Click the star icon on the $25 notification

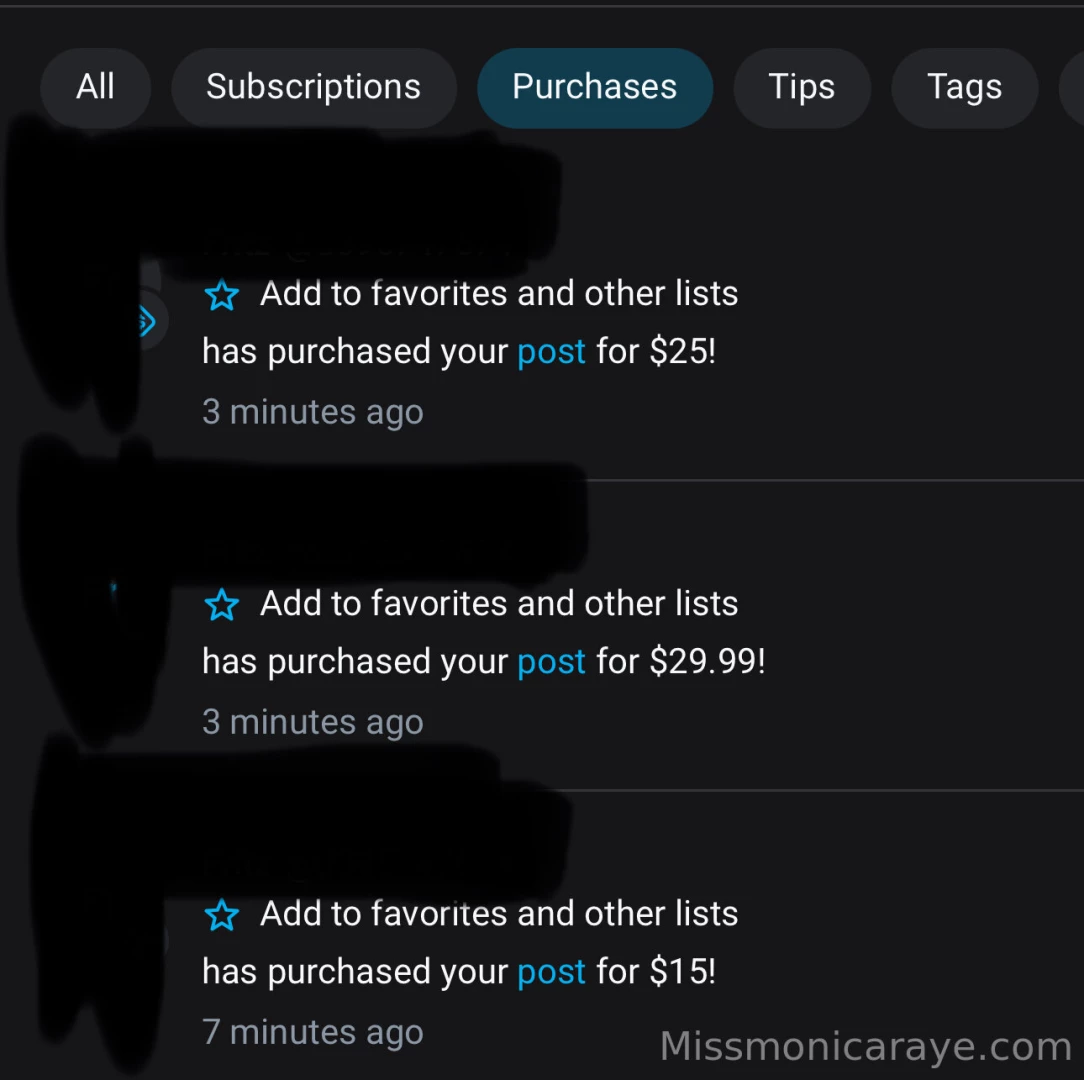[x=221, y=294]
